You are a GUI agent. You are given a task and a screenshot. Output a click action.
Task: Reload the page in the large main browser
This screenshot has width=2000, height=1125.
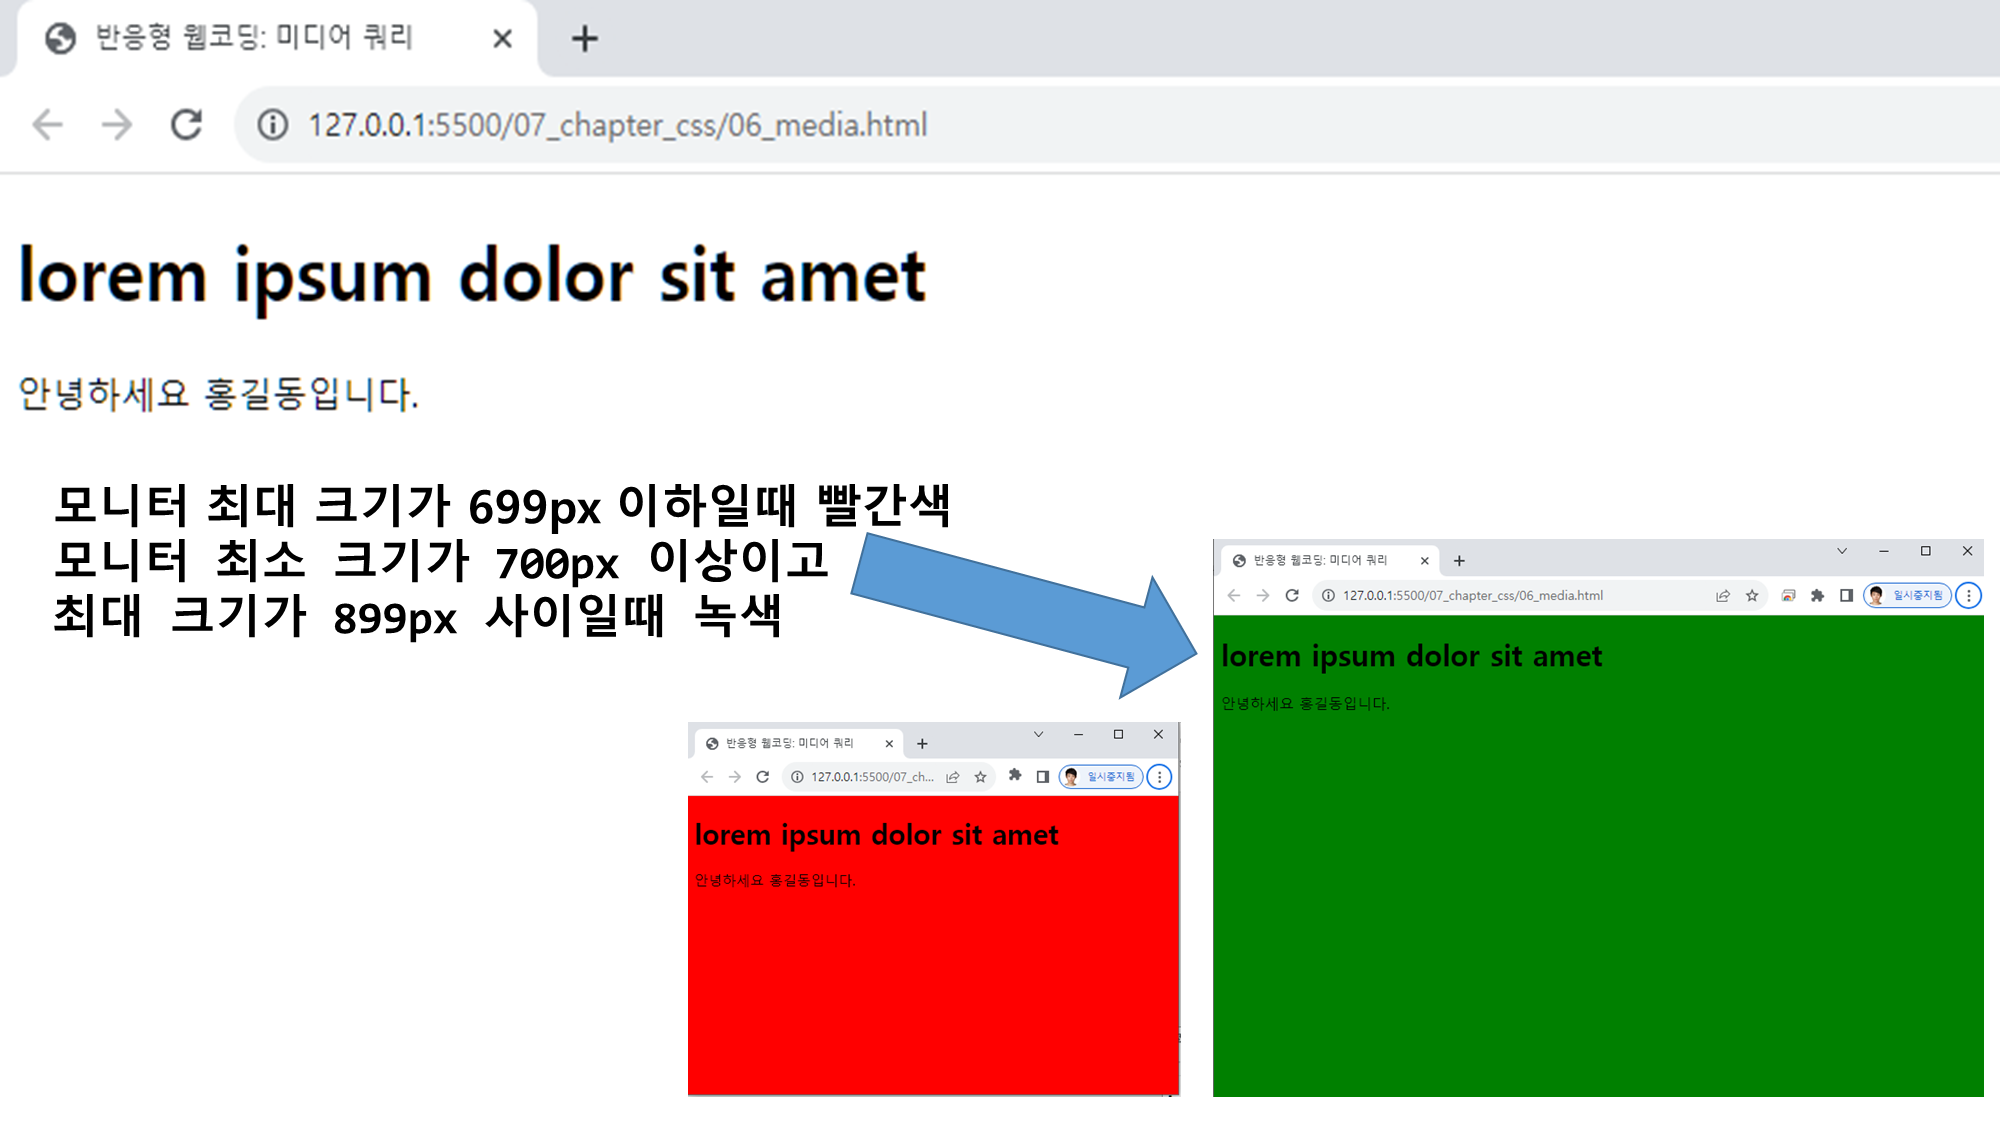[187, 125]
